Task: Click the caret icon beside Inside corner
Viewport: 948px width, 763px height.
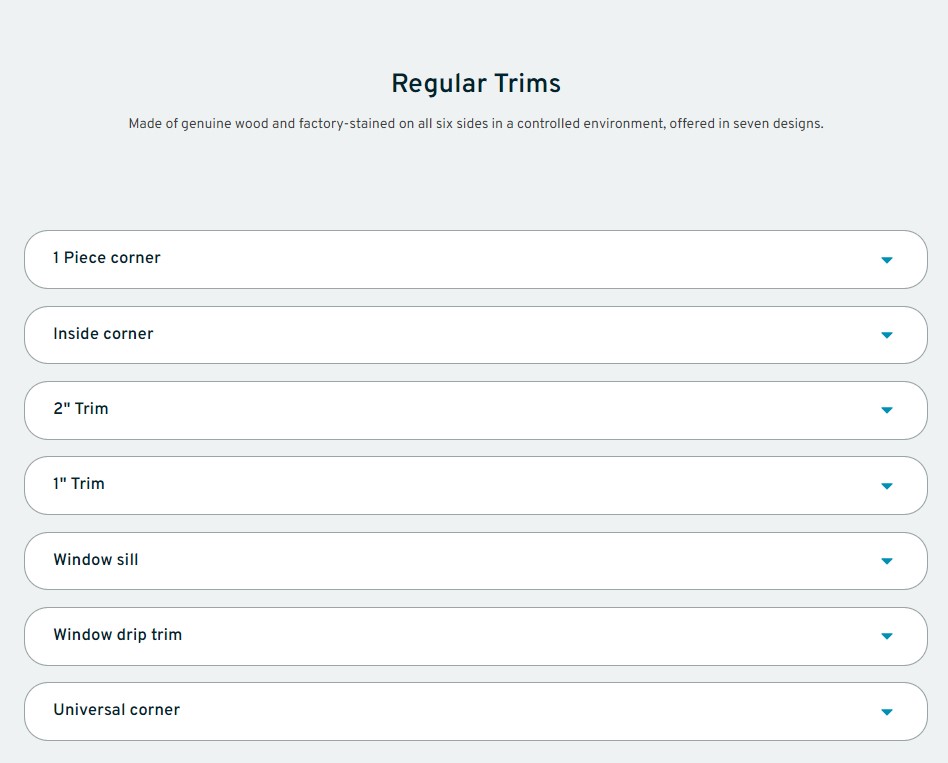Action: pos(886,335)
